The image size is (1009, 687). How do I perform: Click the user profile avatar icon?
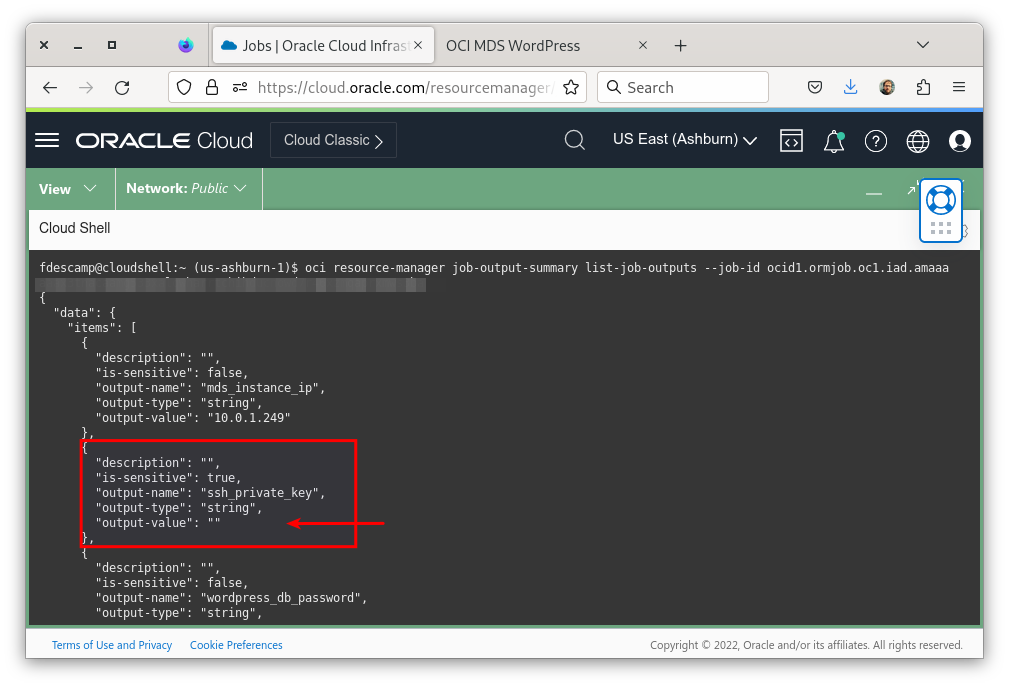959,141
